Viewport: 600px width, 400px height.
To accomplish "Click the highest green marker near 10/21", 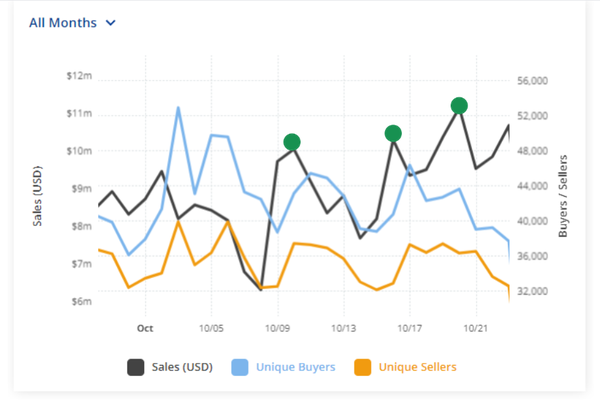I will coord(459,105).
